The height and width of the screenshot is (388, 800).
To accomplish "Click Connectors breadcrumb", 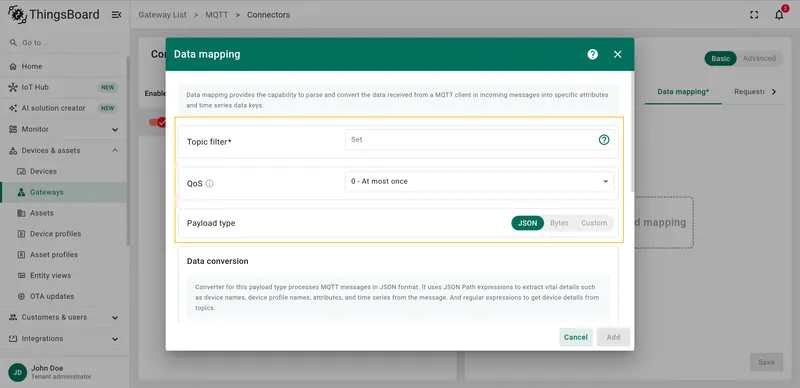I will (268, 15).
